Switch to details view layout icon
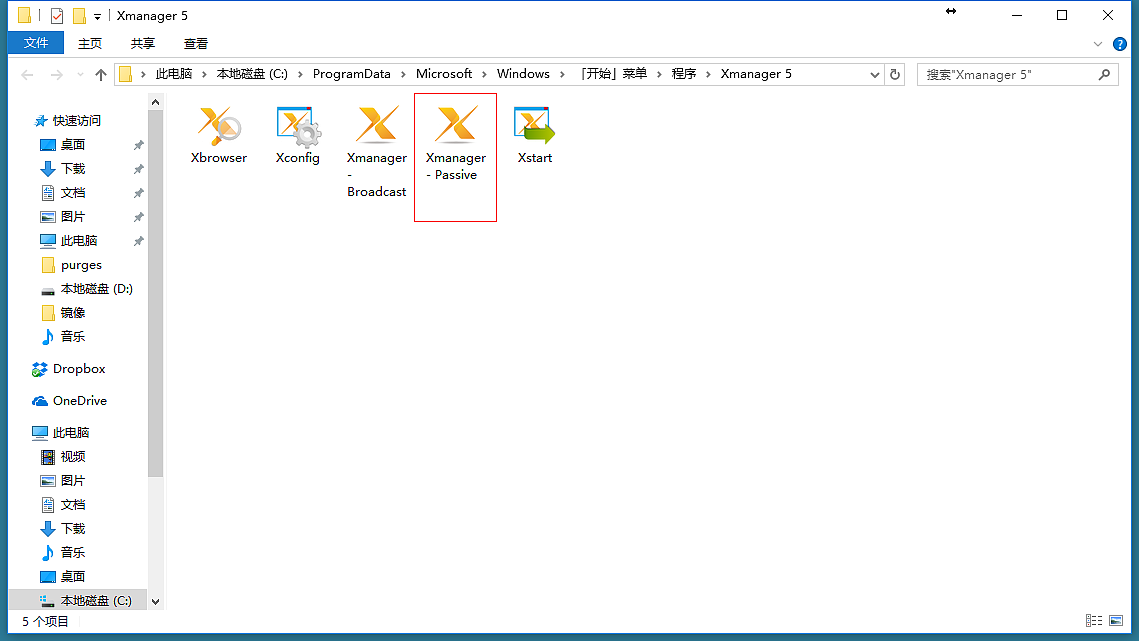The width and height of the screenshot is (1139, 641). (x=1093, y=621)
